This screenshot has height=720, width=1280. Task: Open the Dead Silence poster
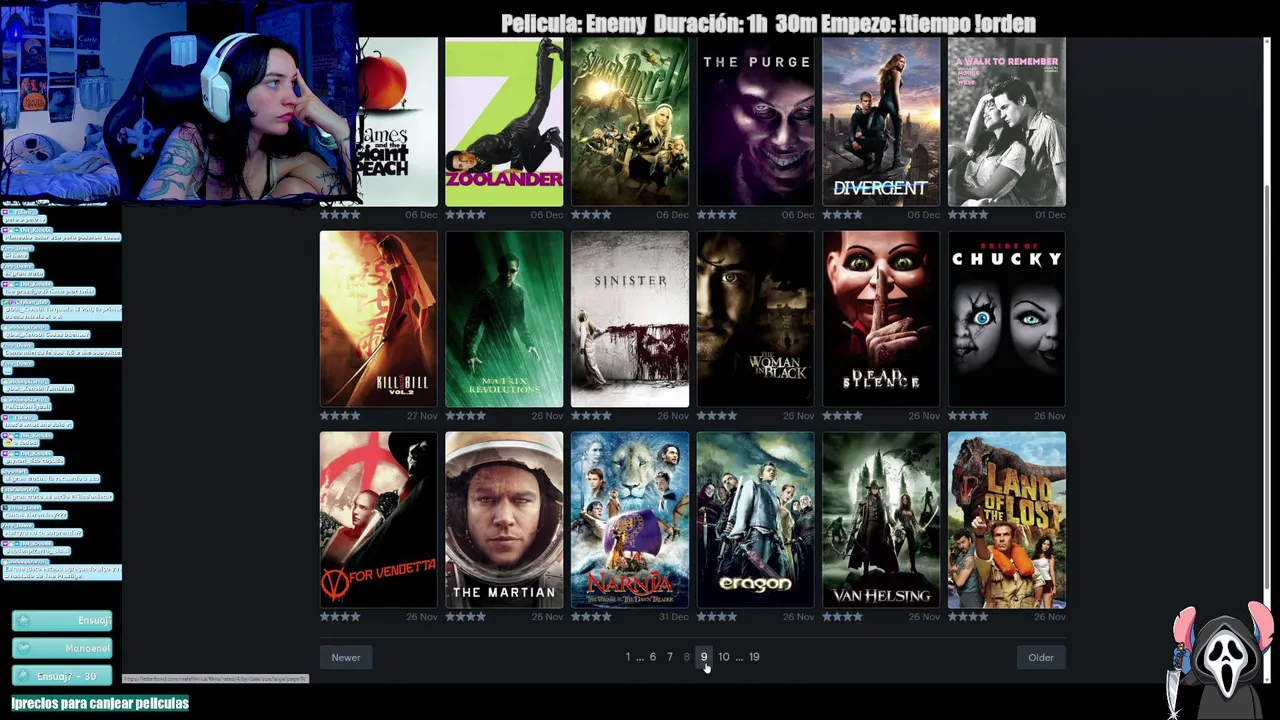pos(881,319)
